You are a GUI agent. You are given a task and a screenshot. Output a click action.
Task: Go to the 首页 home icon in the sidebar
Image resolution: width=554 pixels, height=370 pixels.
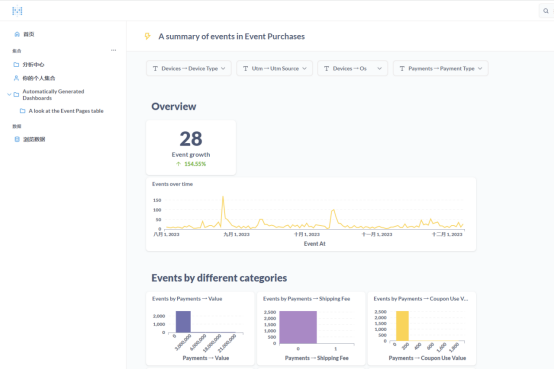[x=17, y=34]
